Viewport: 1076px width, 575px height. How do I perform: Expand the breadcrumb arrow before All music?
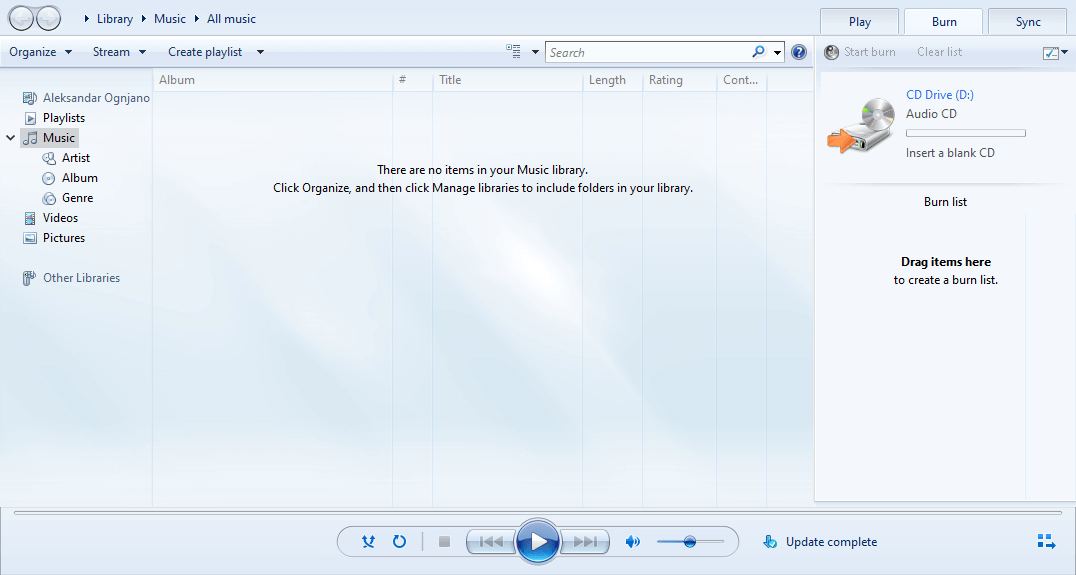[197, 19]
